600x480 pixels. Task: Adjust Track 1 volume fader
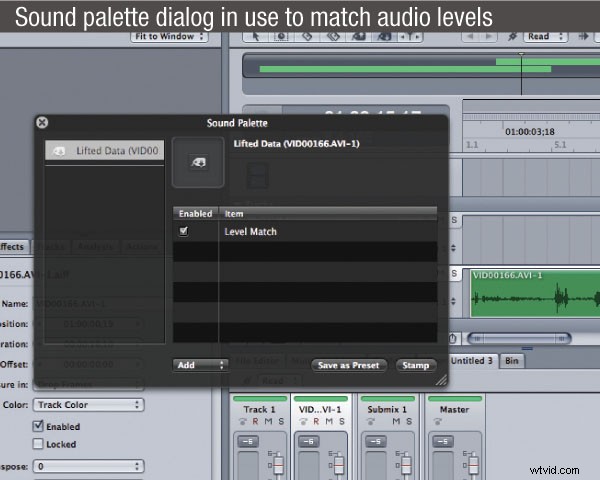pyautogui.click(x=279, y=465)
